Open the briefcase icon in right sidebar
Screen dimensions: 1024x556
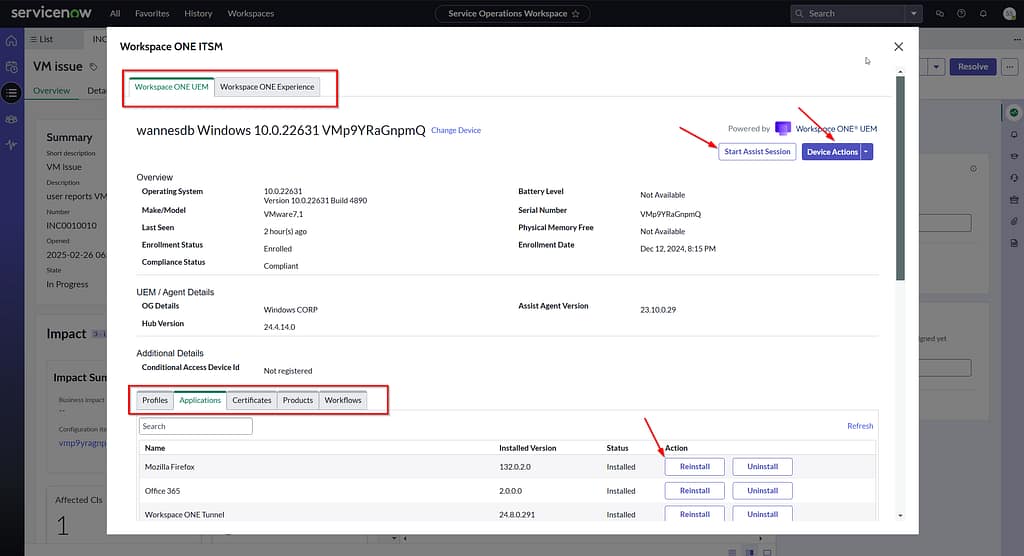click(1014, 199)
